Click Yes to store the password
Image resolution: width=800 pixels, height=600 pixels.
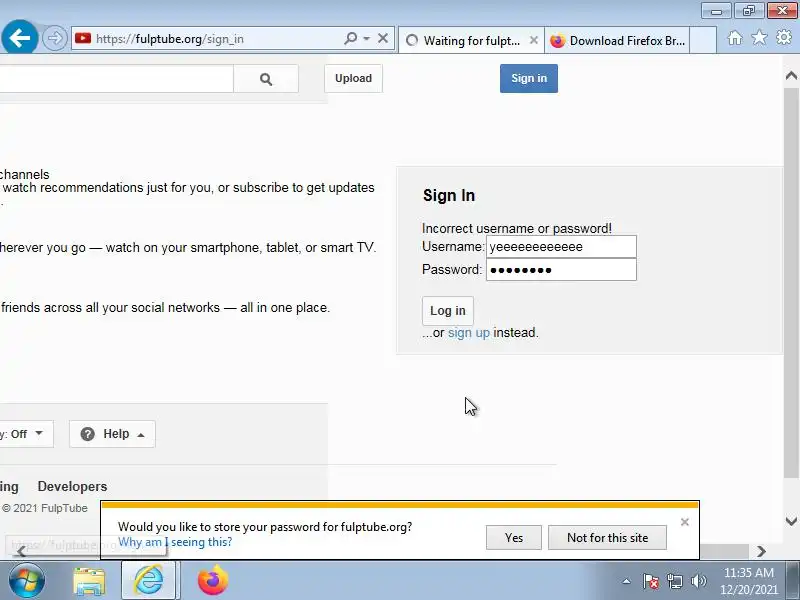click(513, 538)
